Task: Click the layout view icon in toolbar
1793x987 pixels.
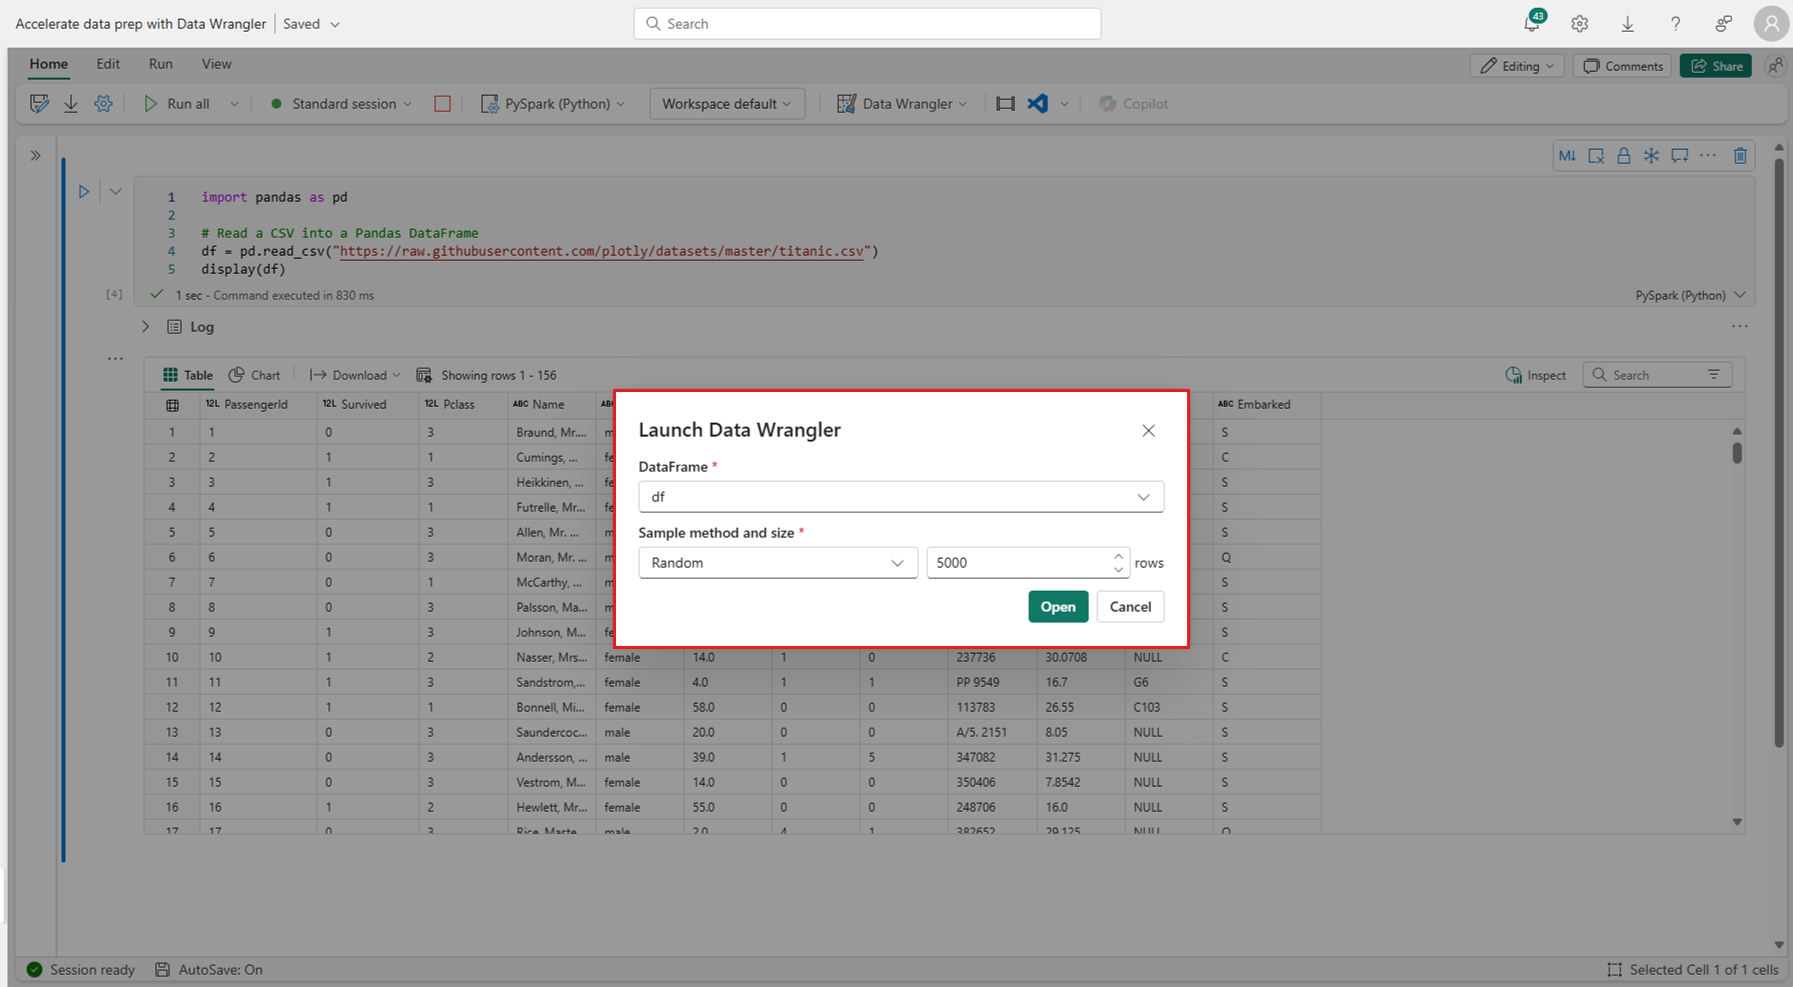Action: [x=1006, y=104]
